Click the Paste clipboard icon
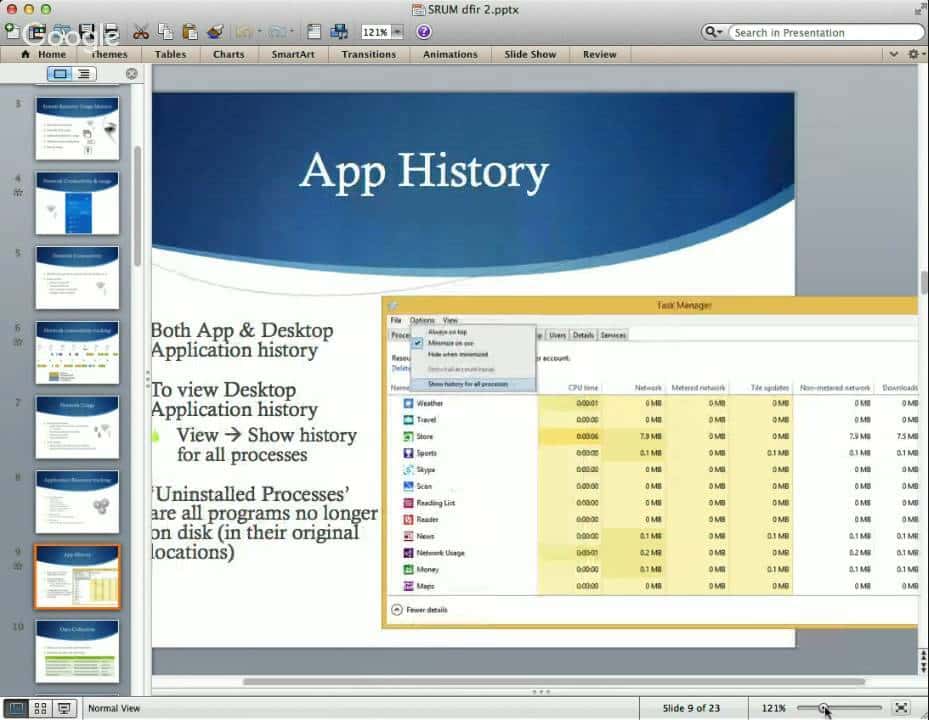Viewport: 929px width, 720px height. coord(190,32)
